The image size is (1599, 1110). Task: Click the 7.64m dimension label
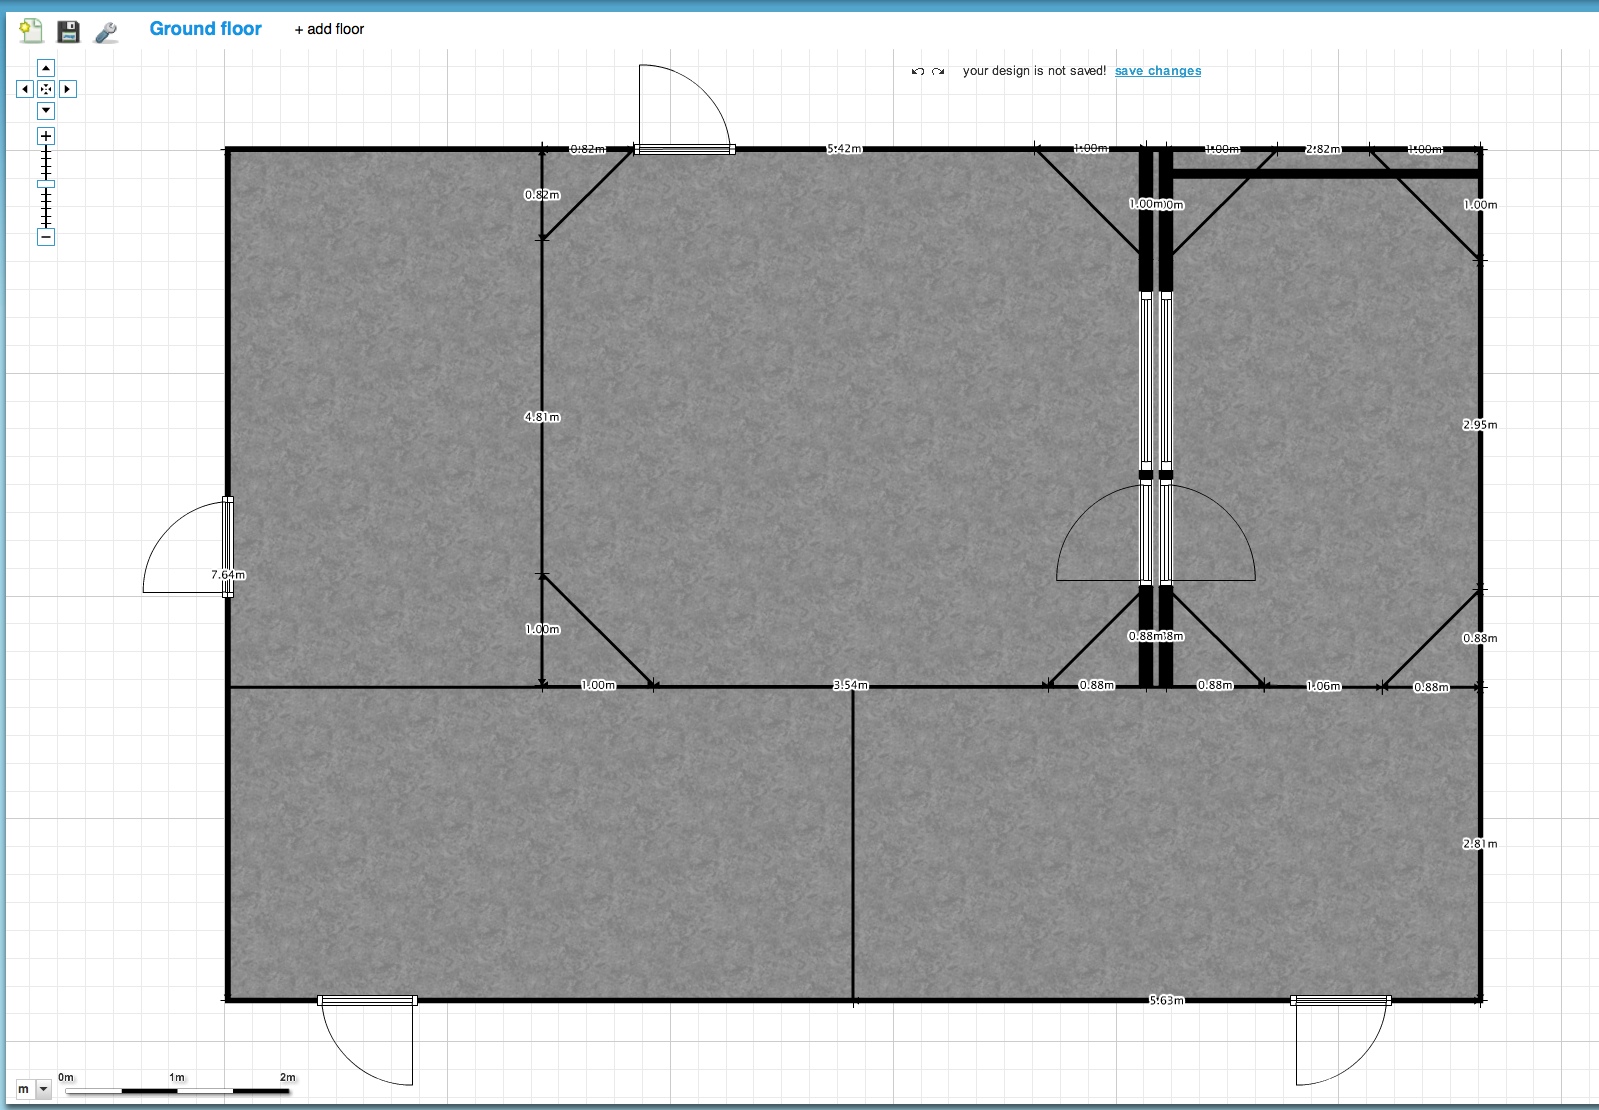[x=228, y=575]
